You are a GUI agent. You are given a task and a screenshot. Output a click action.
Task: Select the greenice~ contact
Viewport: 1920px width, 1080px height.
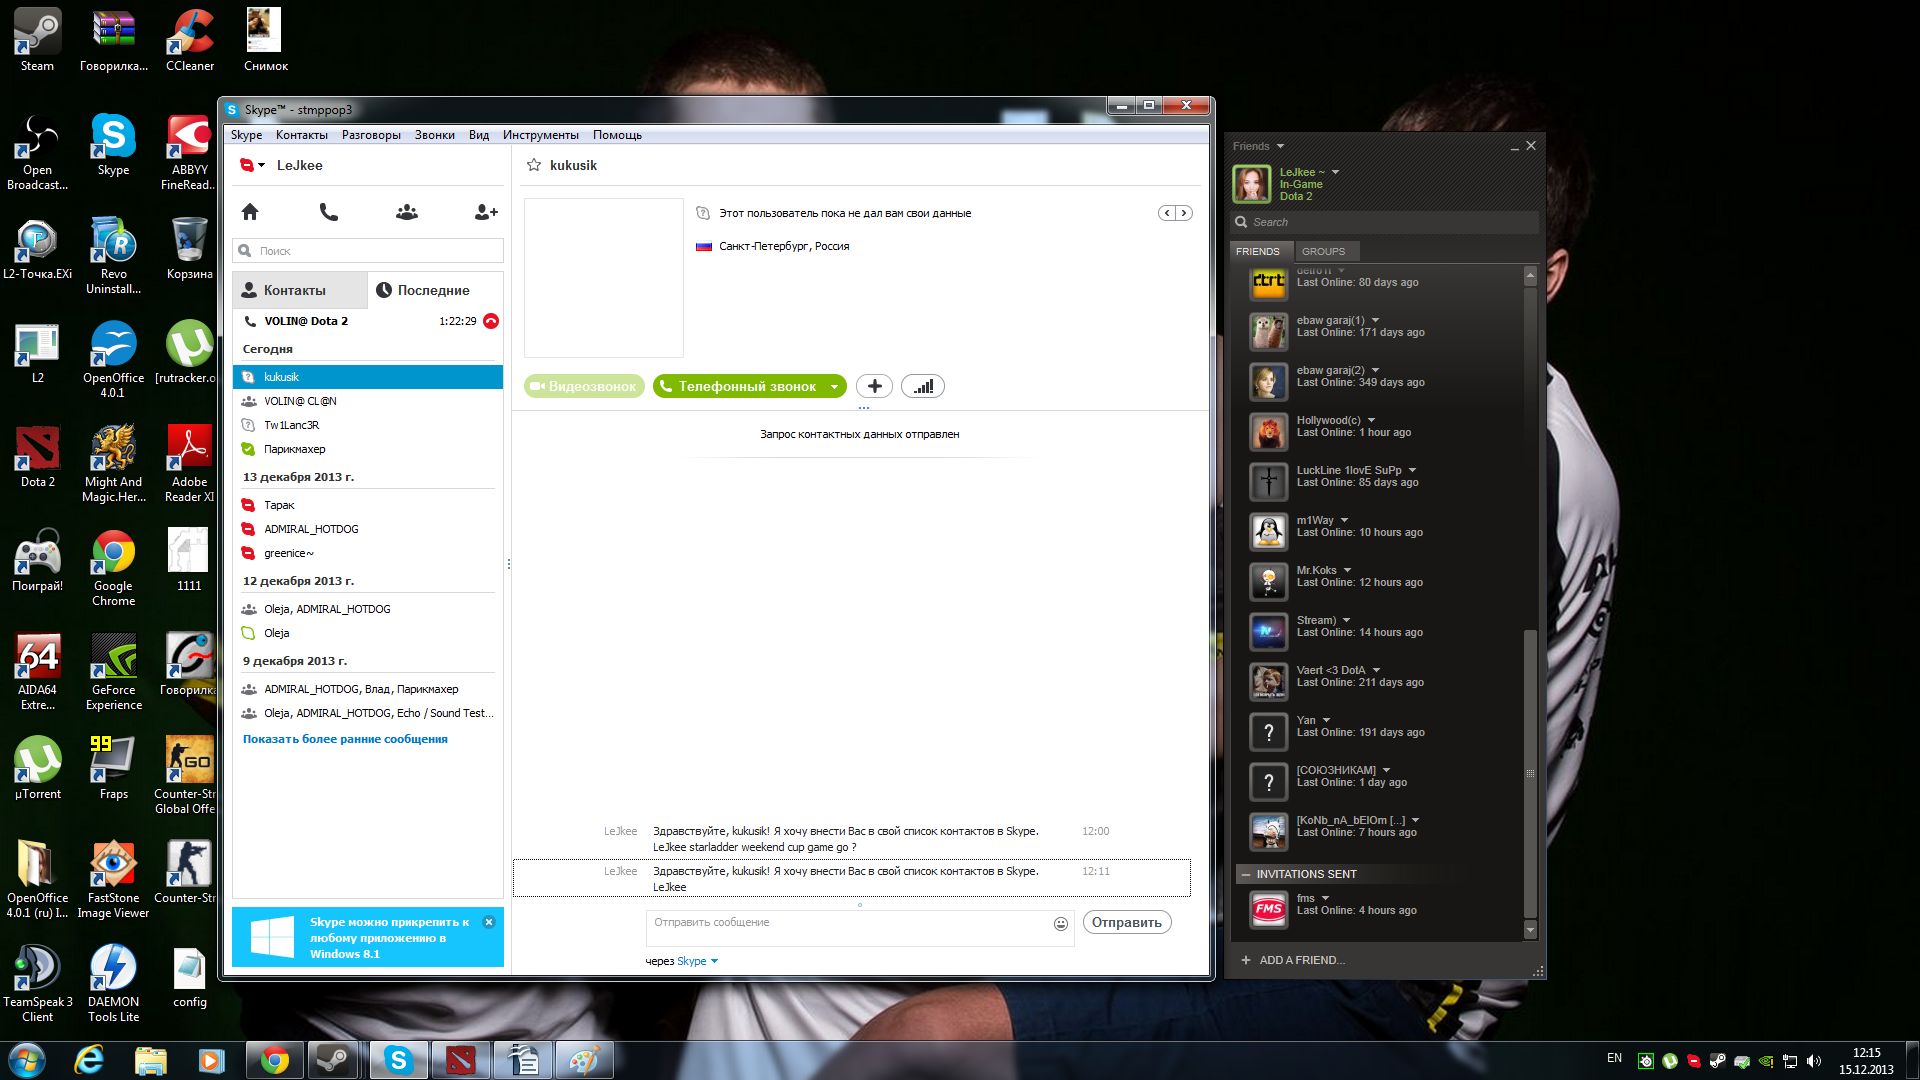click(368, 553)
